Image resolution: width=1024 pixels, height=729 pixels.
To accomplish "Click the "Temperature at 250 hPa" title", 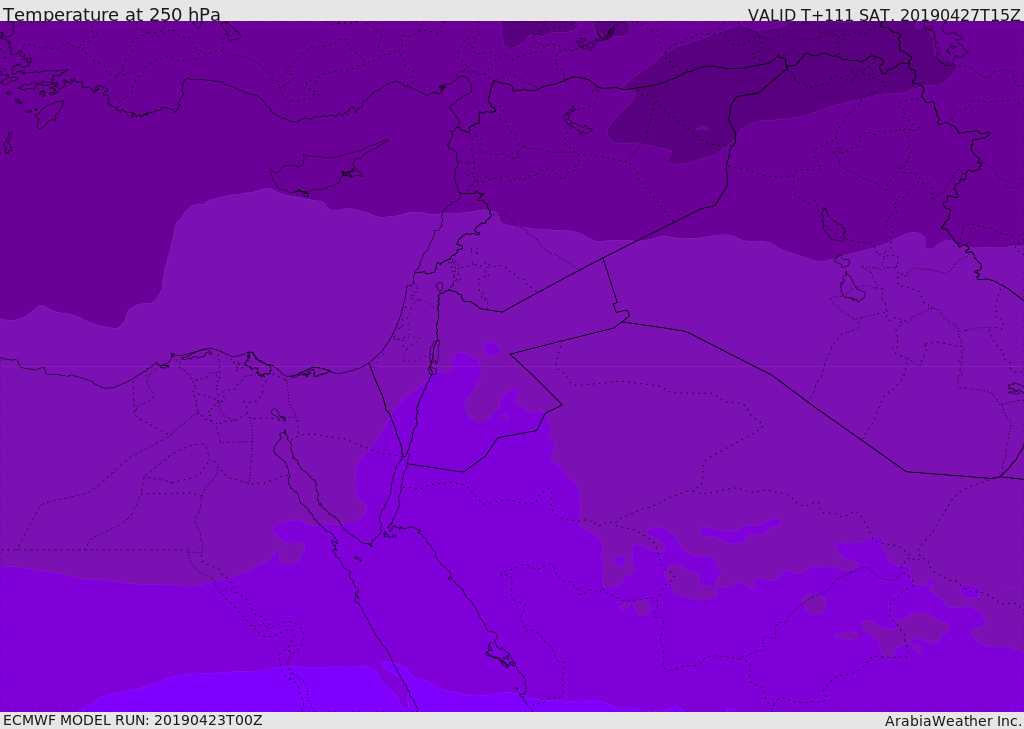I will [x=111, y=15].
